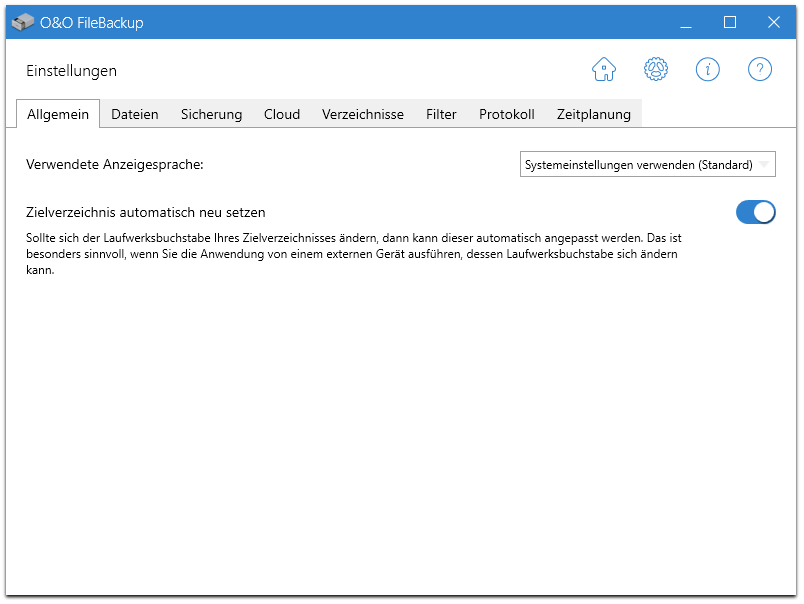Open the Sicherung tab
The image size is (804, 604).
[211, 114]
